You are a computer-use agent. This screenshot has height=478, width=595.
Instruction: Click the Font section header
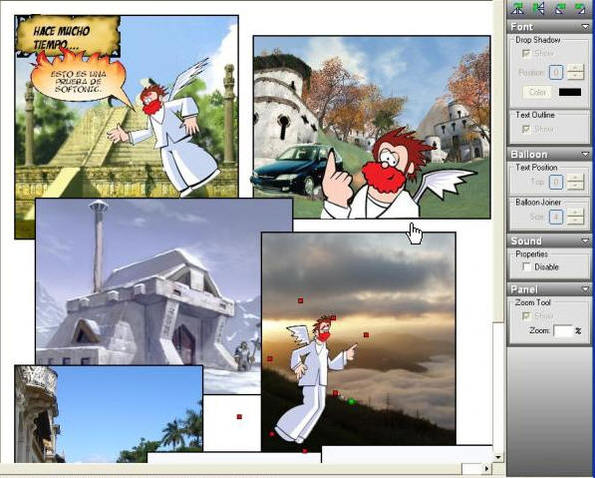[549, 27]
